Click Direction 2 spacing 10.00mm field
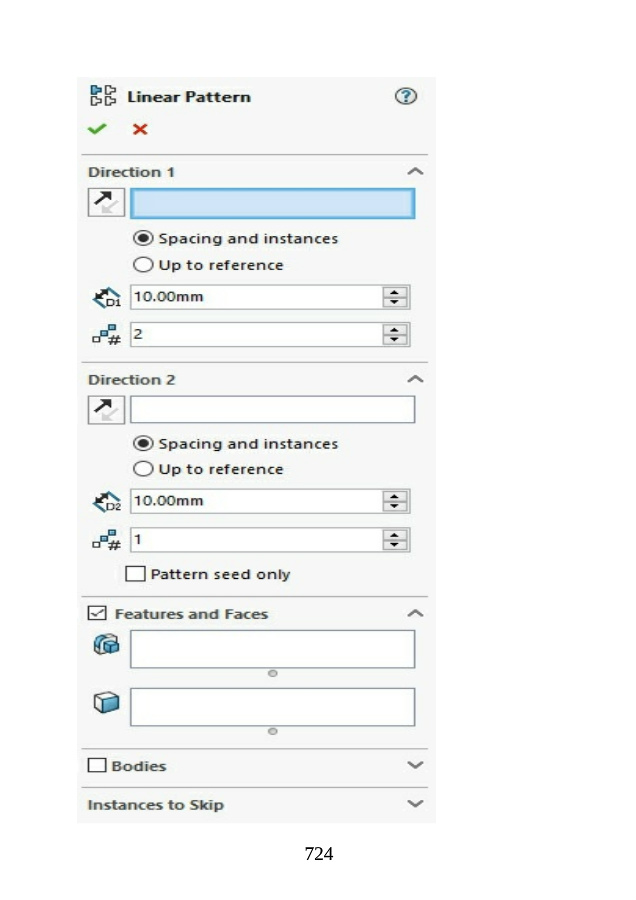This screenshot has width=636, height=900. (x=256, y=501)
